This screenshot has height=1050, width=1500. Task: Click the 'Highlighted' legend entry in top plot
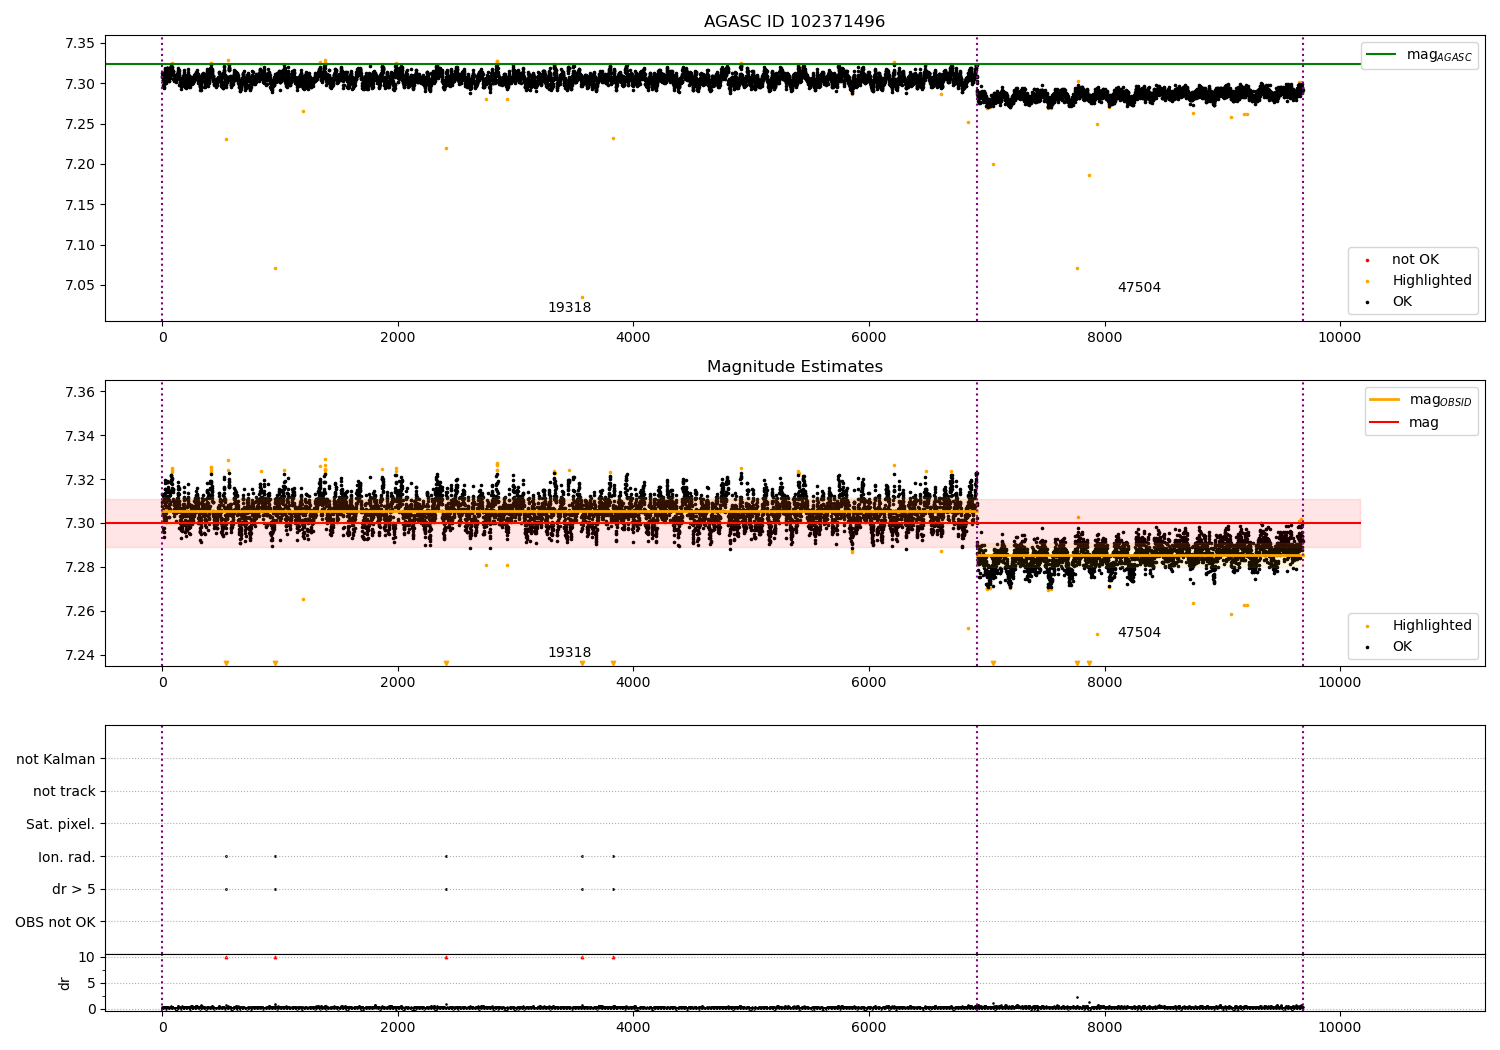point(1418,281)
